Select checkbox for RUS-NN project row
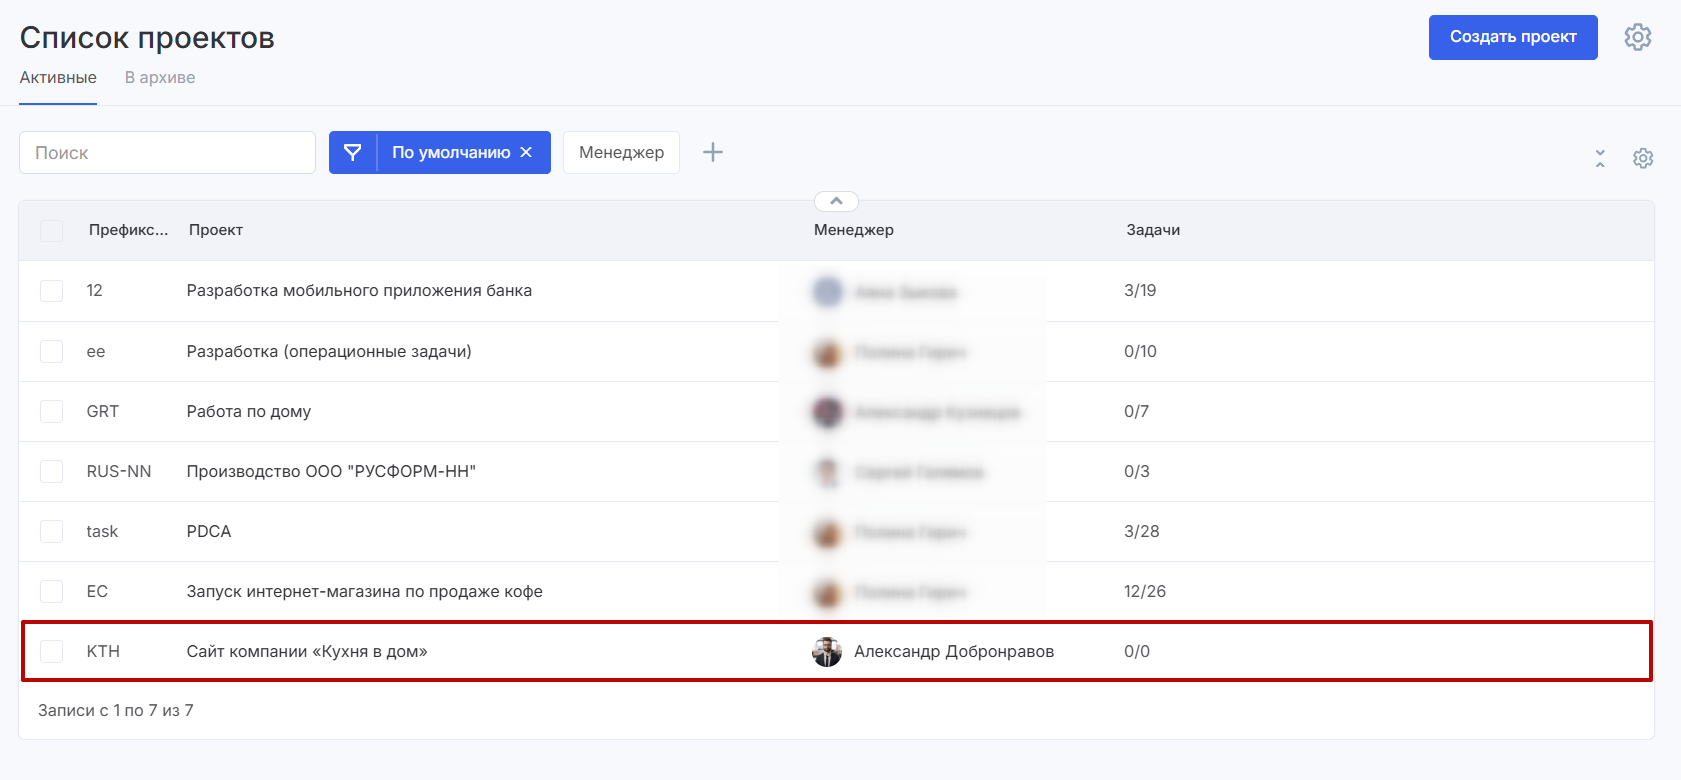The height and width of the screenshot is (780, 1681). click(51, 472)
